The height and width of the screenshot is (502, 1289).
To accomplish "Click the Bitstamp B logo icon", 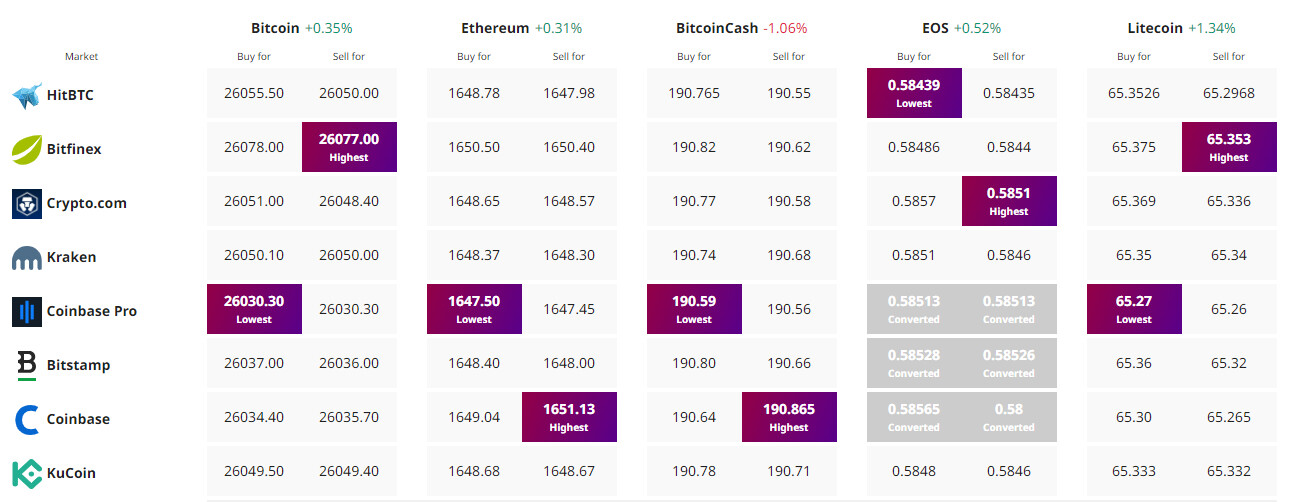I will tap(26, 365).
